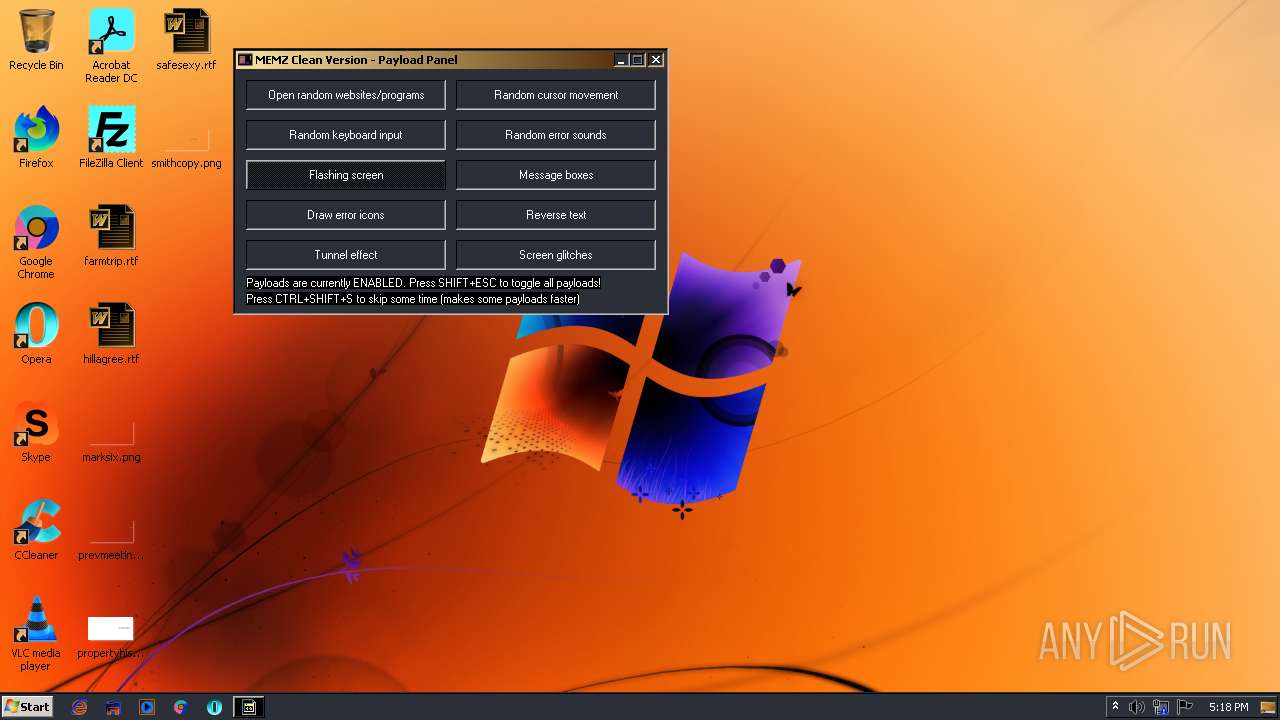Open the Start menu
The height and width of the screenshot is (720, 1280).
(27, 707)
